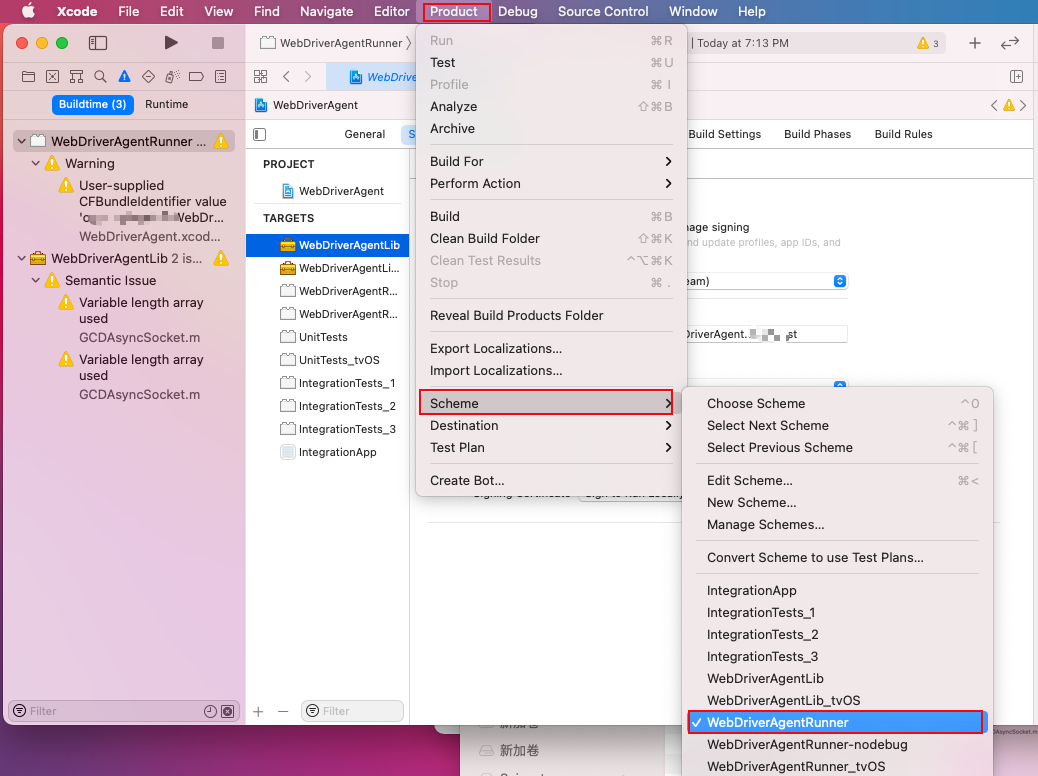Image resolution: width=1038 pixels, height=776 pixels.
Task: Open the Debug menu
Action: pyautogui.click(x=518, y=11)
